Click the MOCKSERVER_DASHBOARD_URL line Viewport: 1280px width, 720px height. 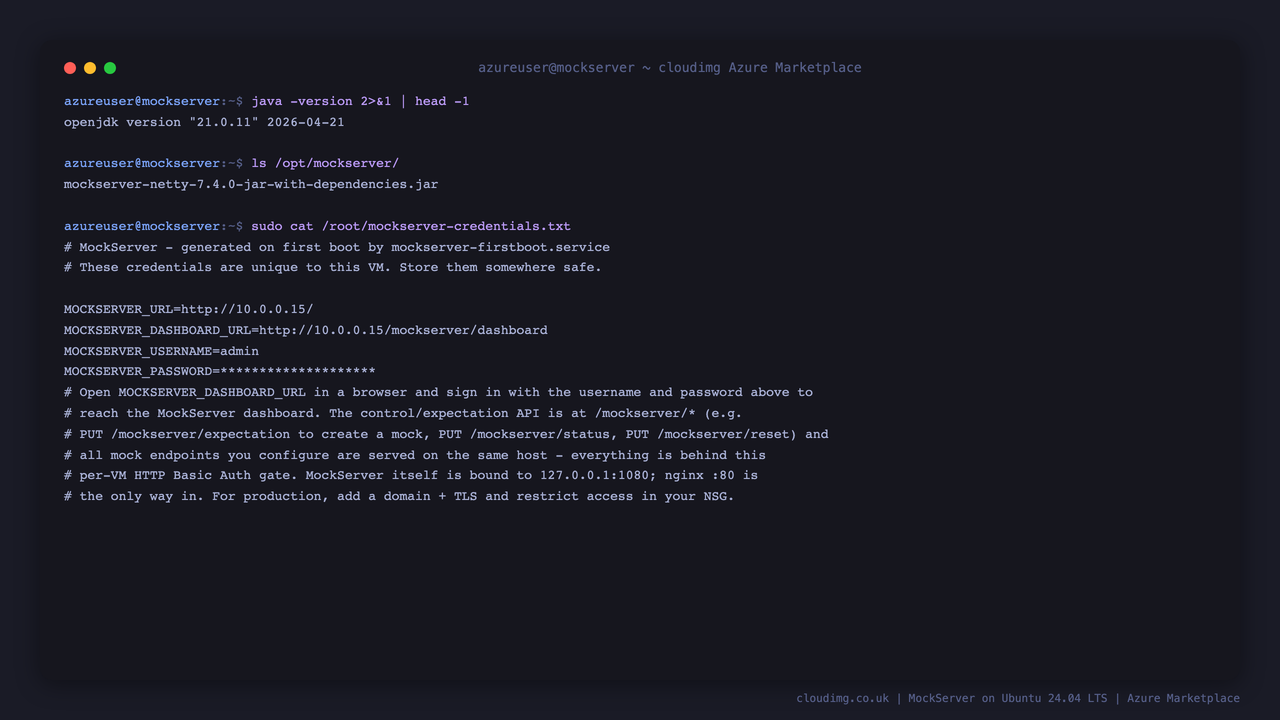point(306,330)
